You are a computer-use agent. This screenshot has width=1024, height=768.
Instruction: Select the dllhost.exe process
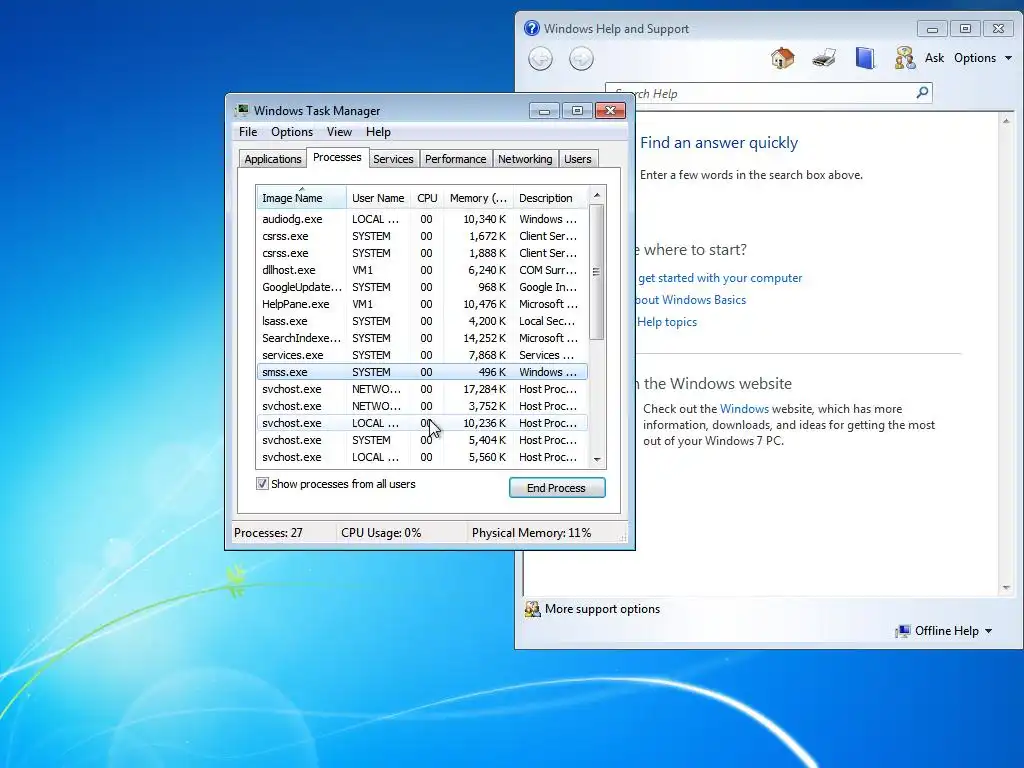click(422, 270)
